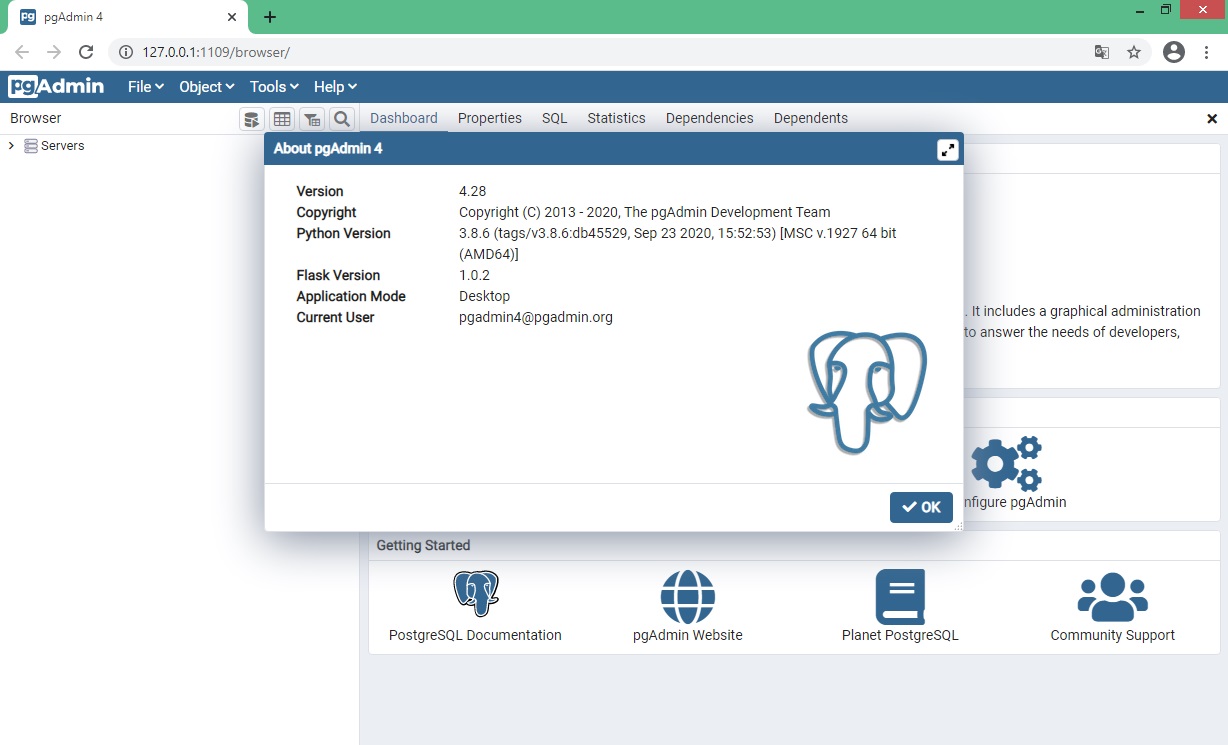
Task: Switch to the Properties tab
Action: pyautogui.click(x=490, y=118)
